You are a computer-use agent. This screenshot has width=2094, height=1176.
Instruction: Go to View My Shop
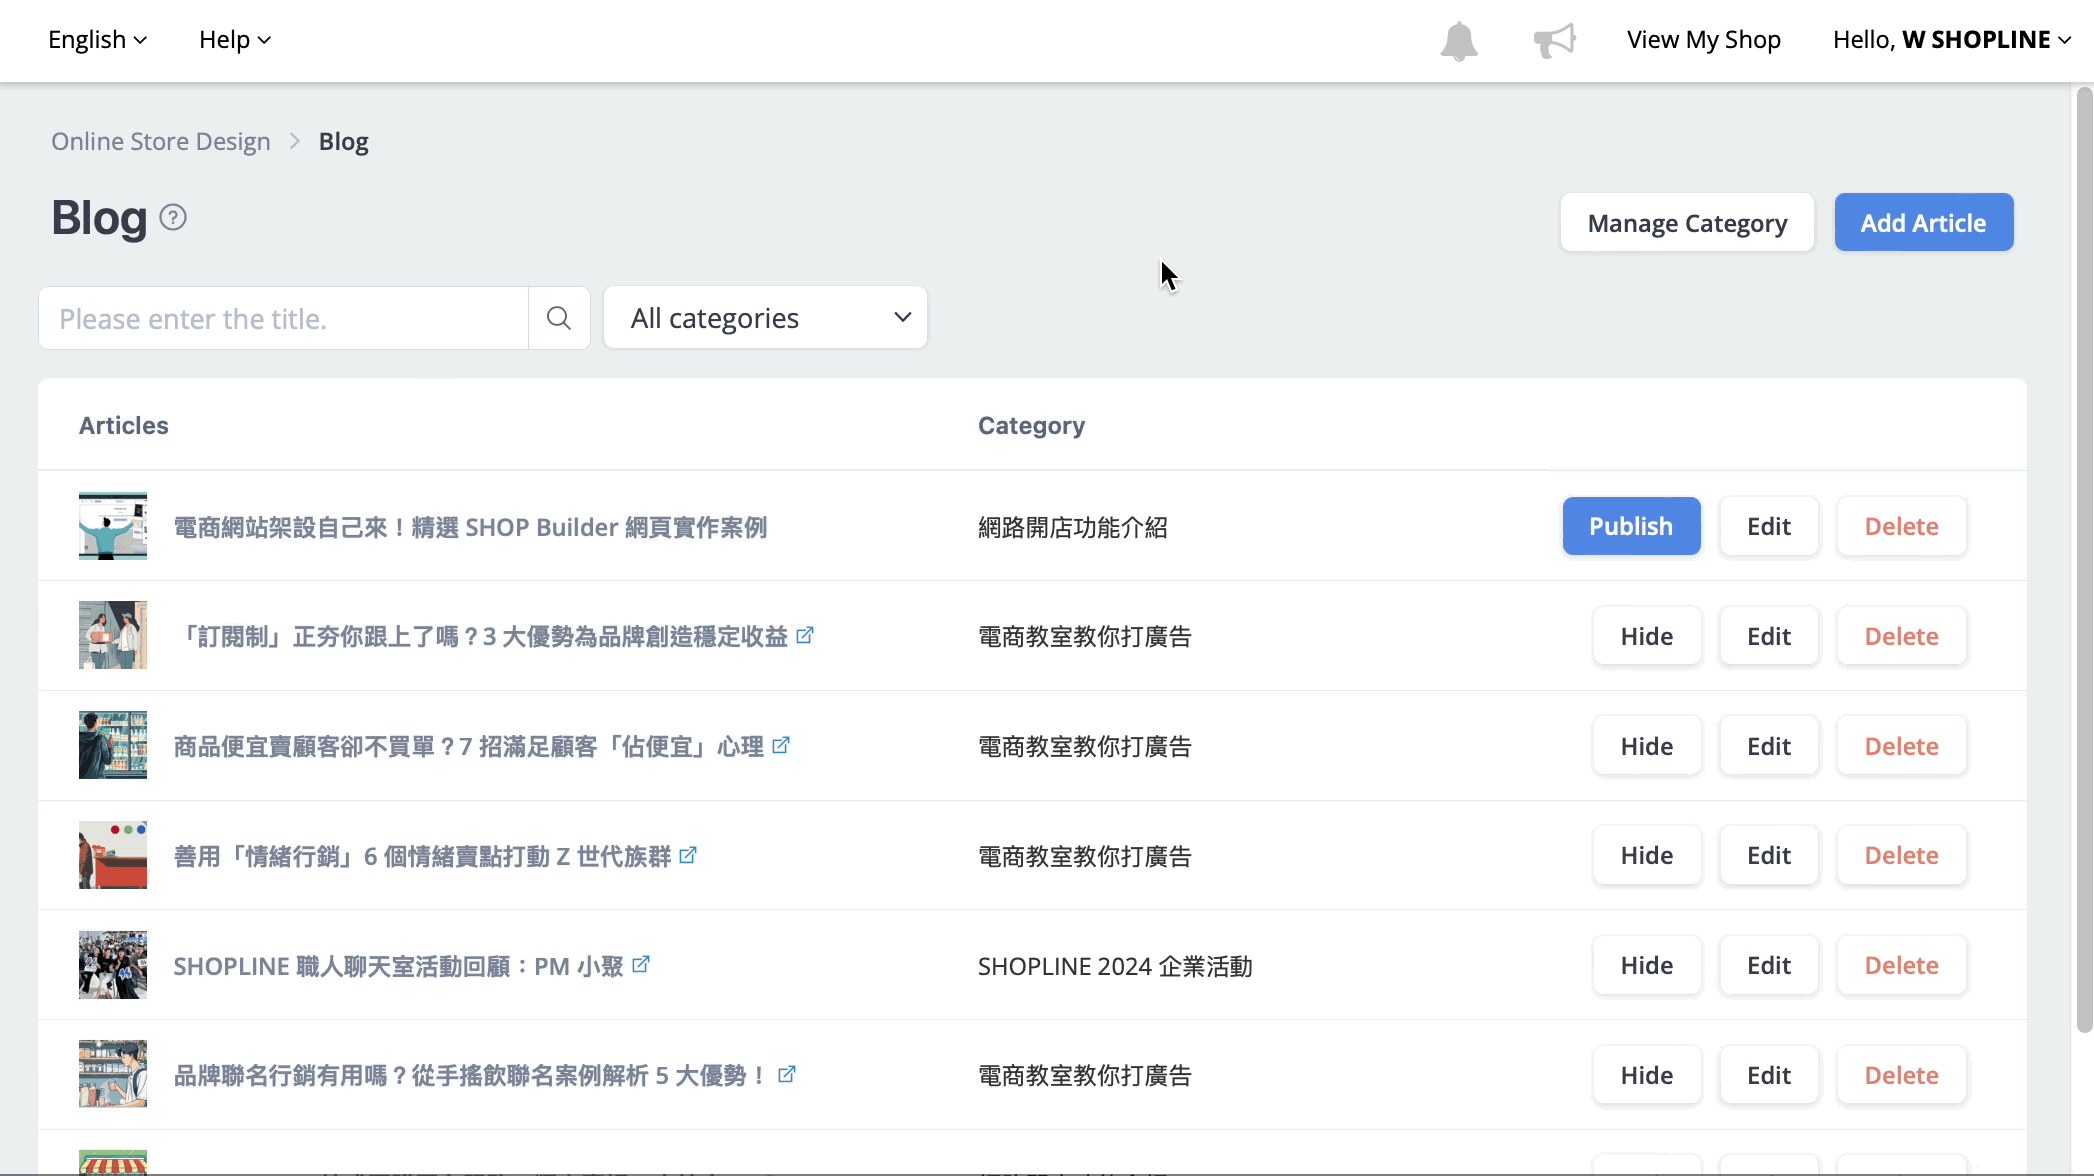point(1704,40)
